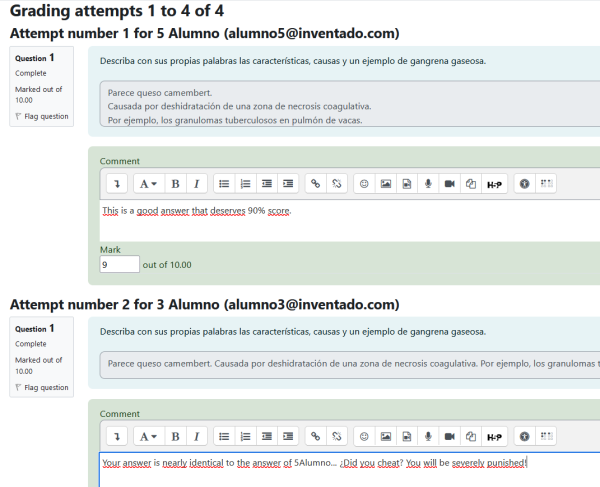Open paragraph styles dropdown in first comment editor
This screenshot has height=487, width=600.
pos(148,184)
